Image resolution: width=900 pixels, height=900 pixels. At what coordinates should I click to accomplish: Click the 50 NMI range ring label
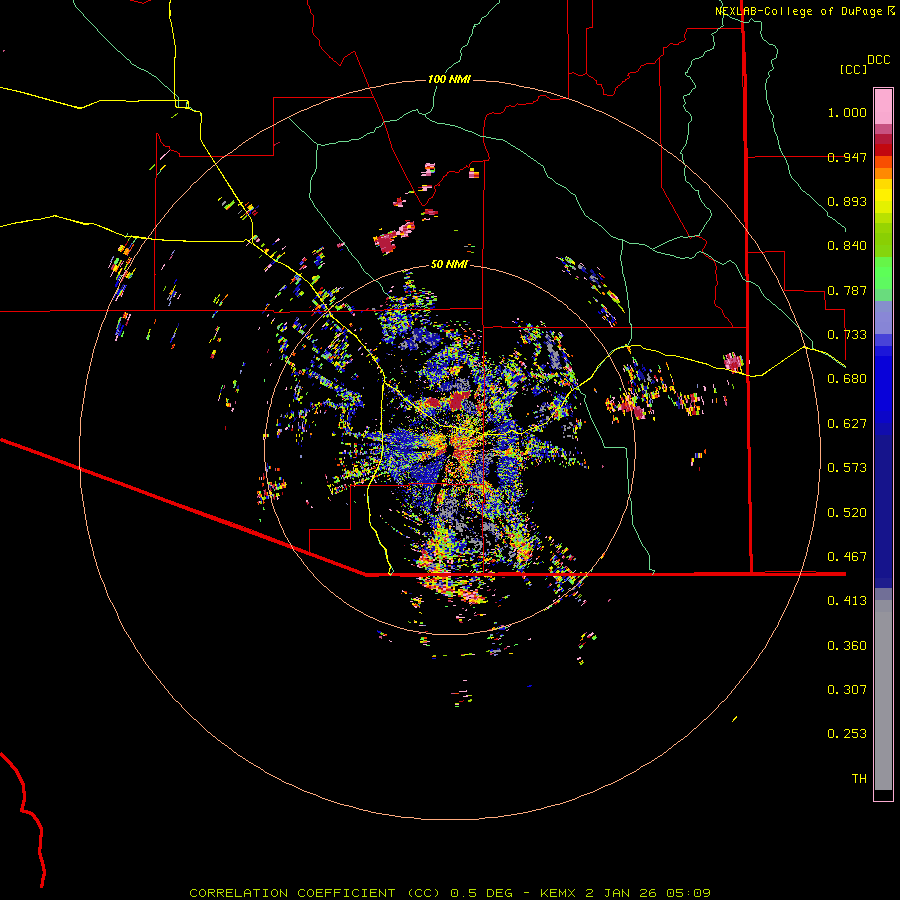pyautogui.click(x=449, y=264)
